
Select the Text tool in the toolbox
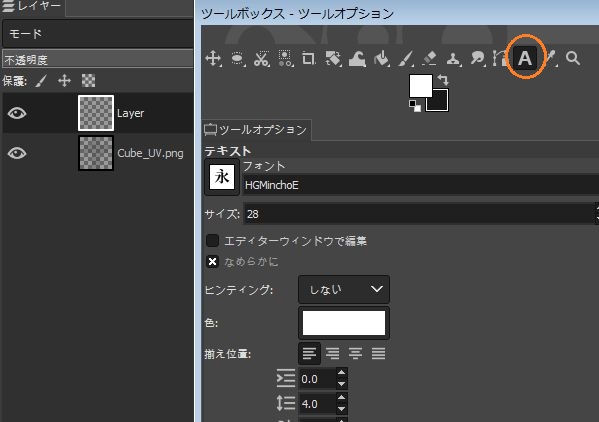coord(525,58)
